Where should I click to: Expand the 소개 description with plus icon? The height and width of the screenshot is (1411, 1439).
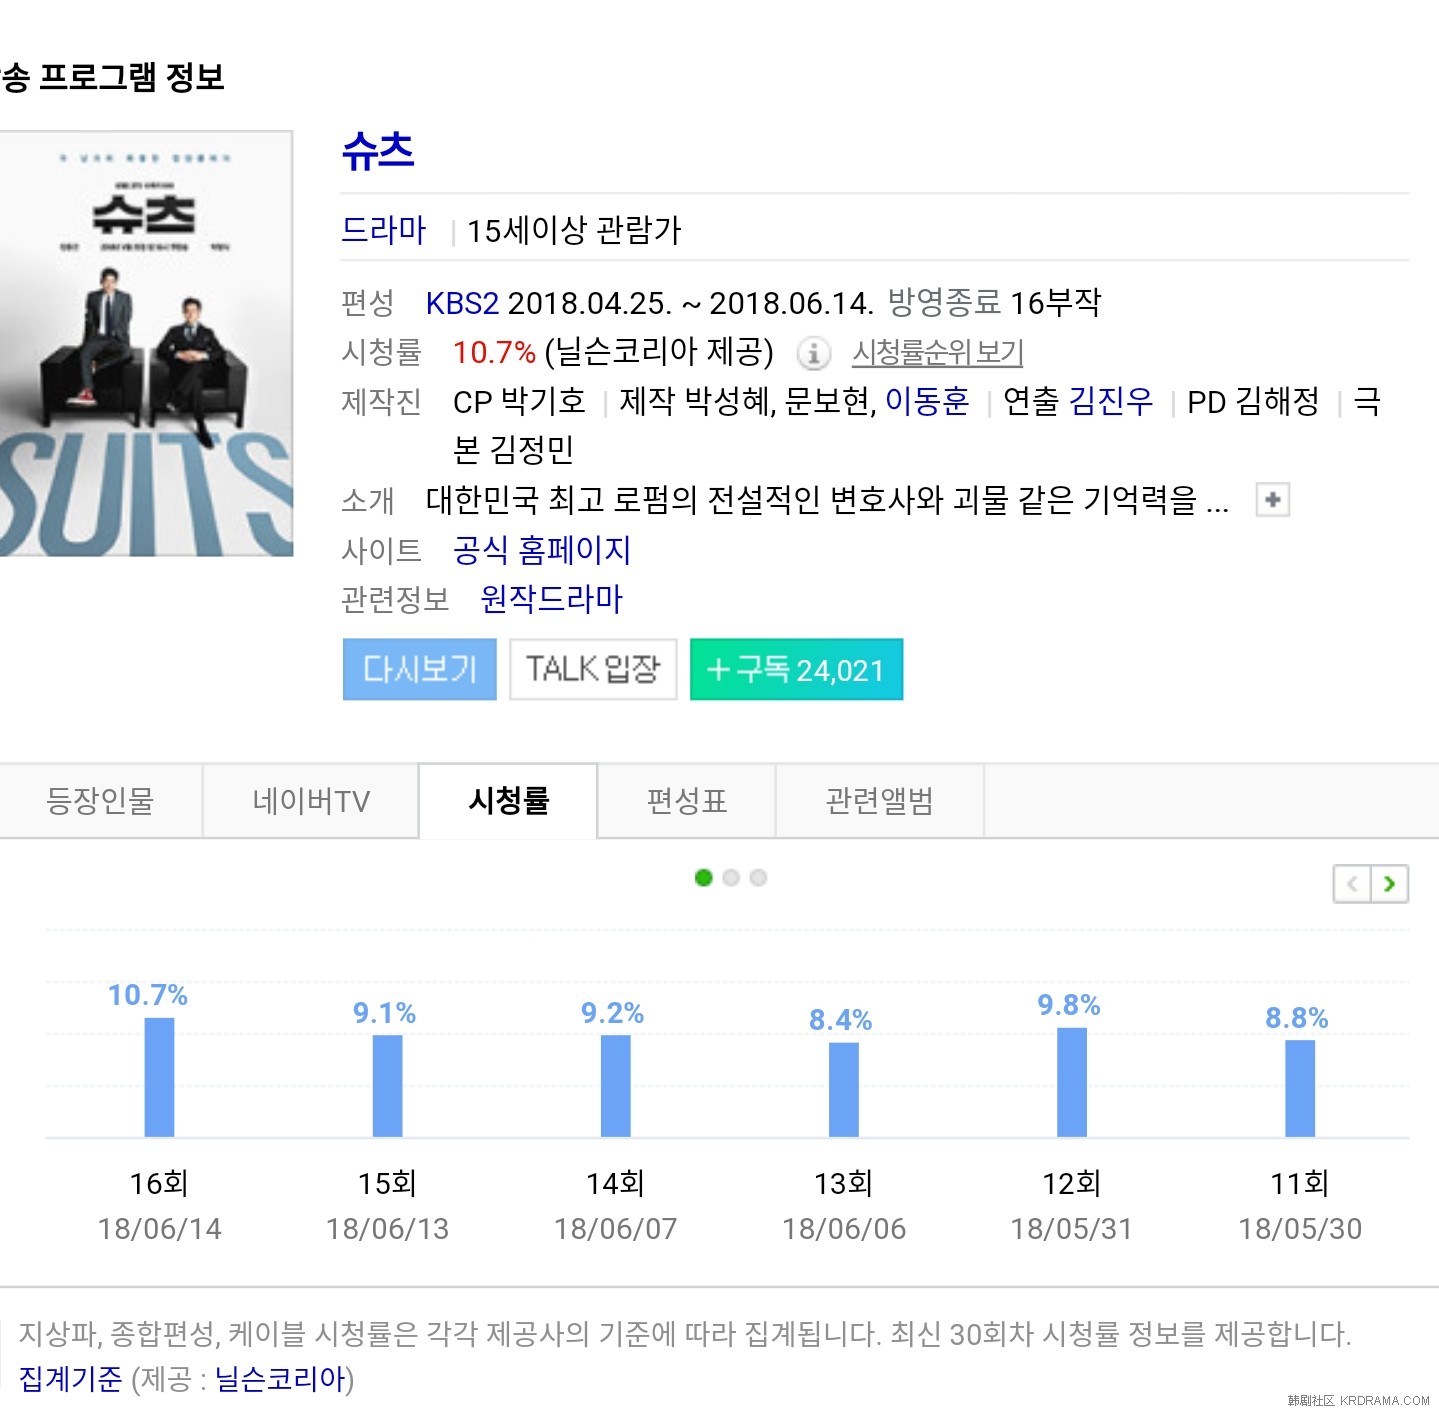tap(1273, 500)
